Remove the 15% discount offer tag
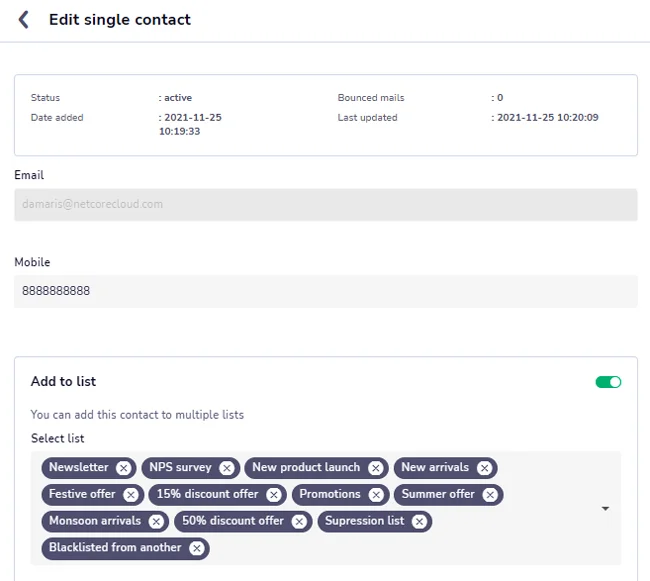This screenshot has height=581, width=650. pyautogui.click(x=274, y=495)
